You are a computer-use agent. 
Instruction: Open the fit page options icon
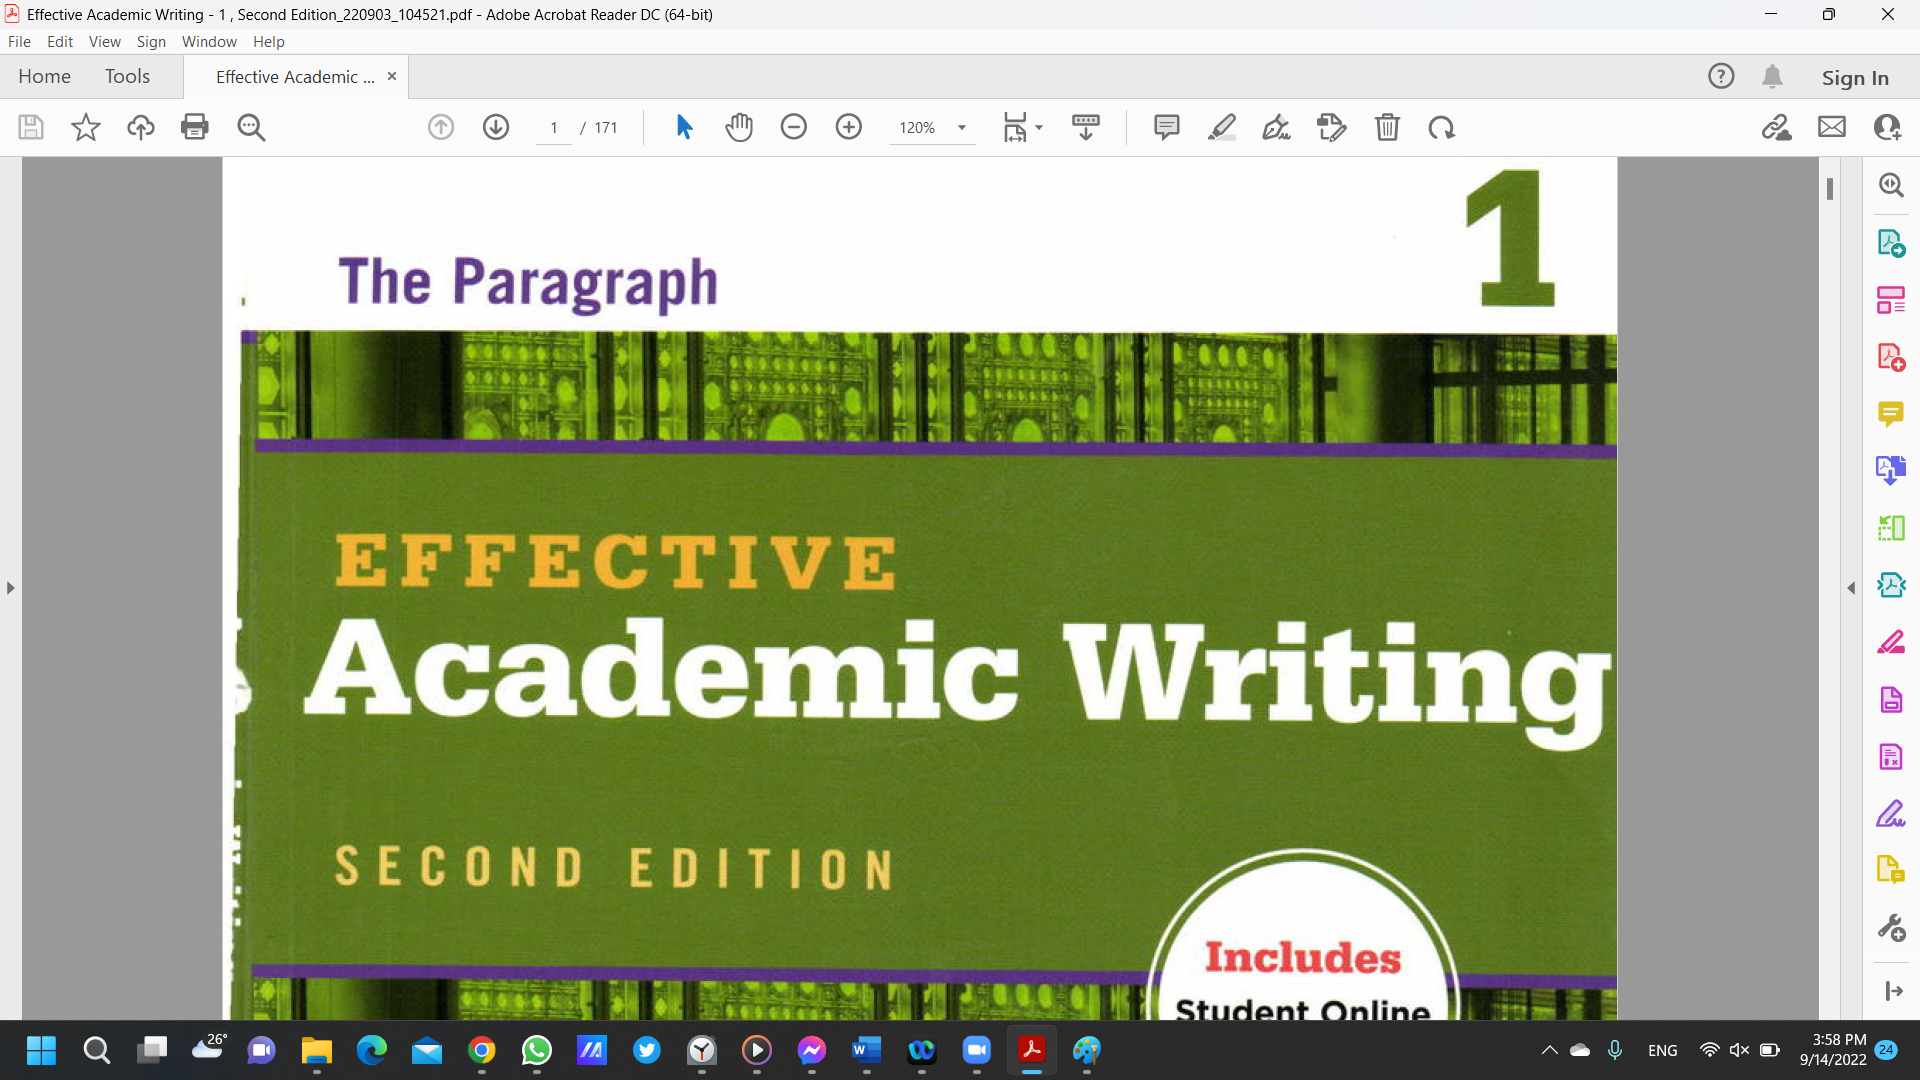click(x=1015, y=127)
